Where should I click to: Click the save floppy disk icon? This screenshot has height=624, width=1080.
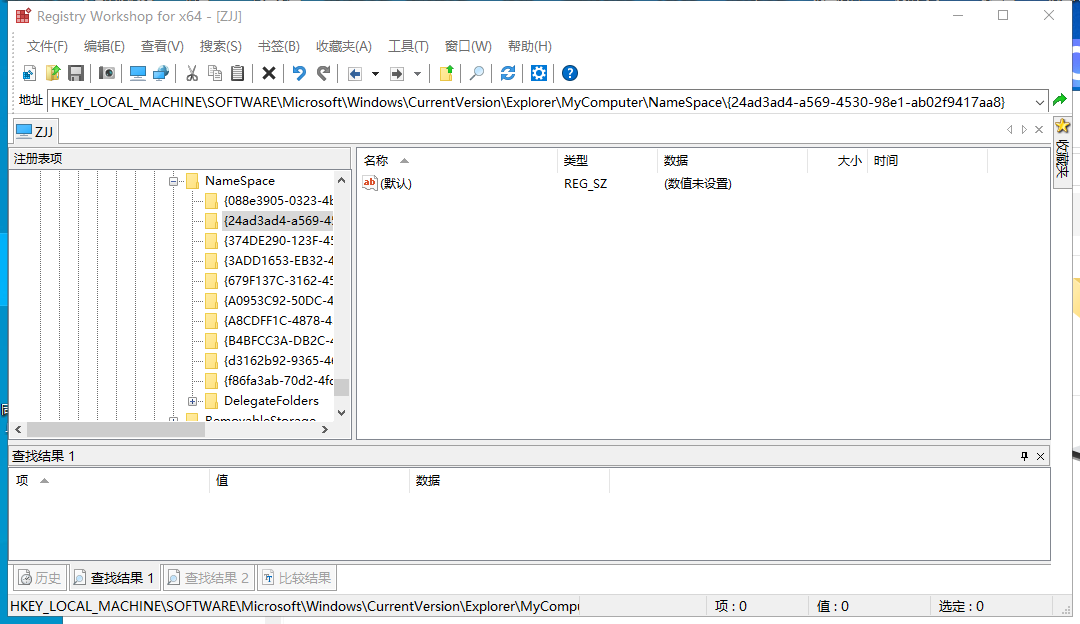click(76, 73)
